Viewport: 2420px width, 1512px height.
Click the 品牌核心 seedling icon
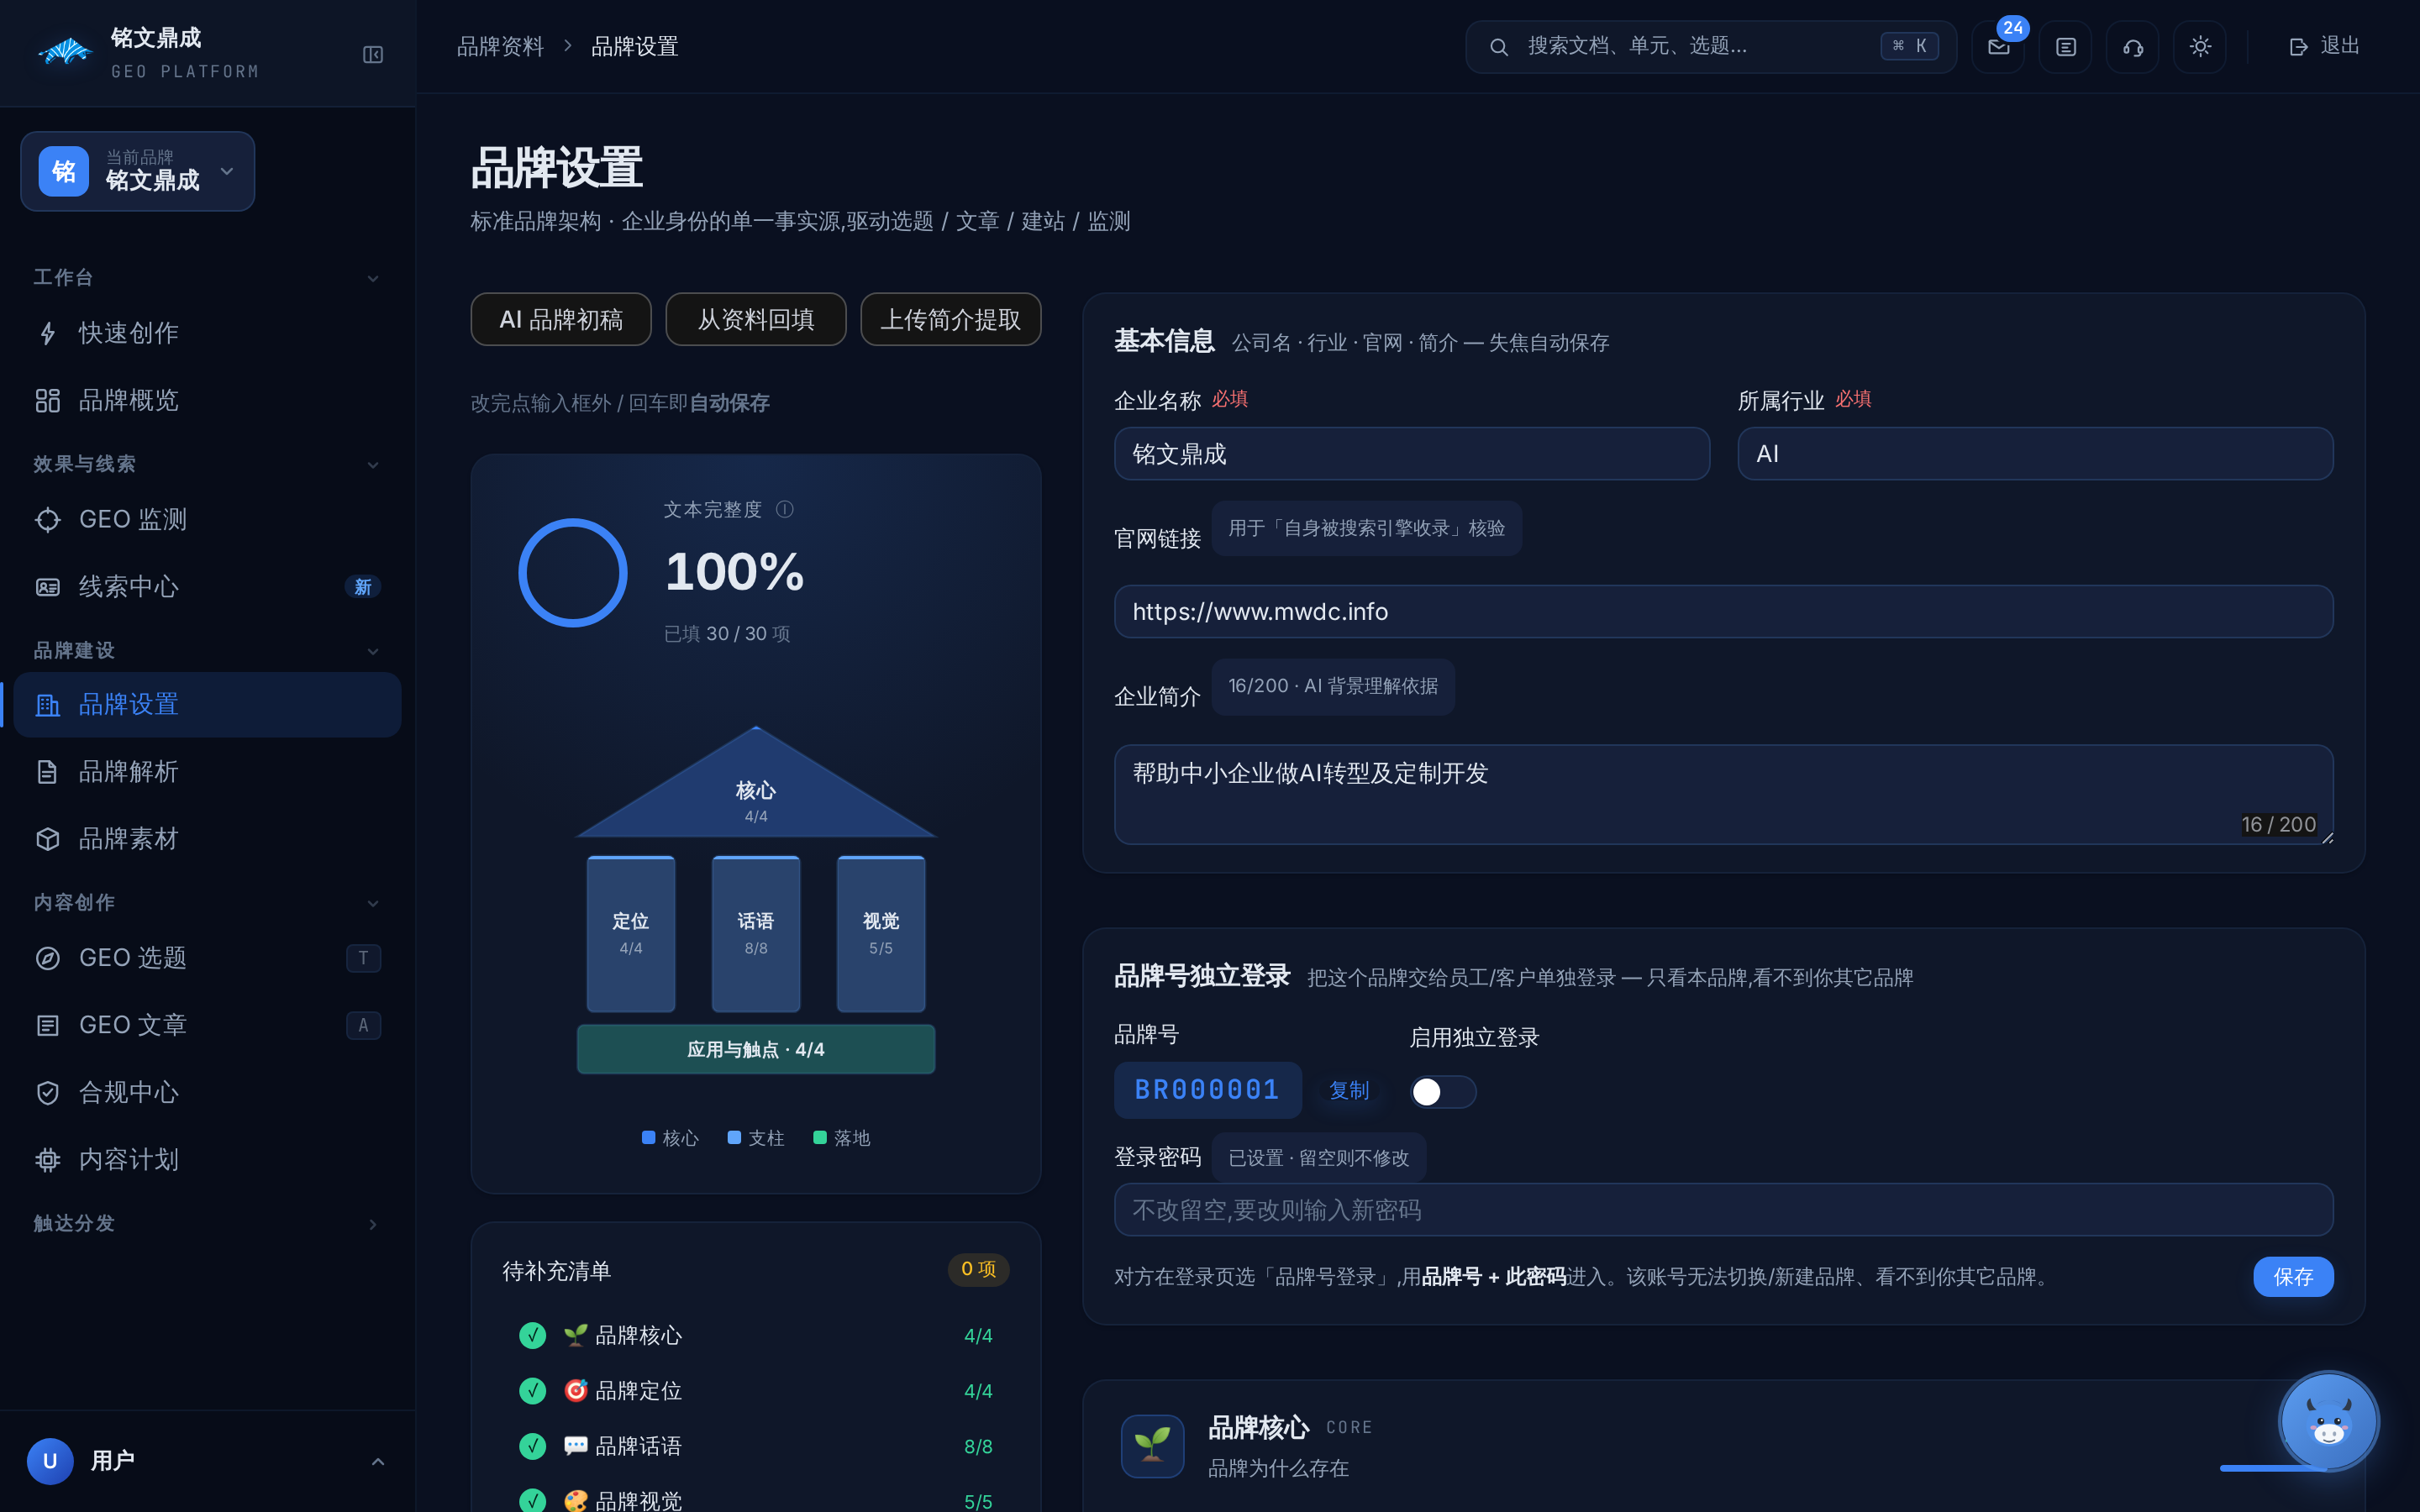tap(1152, 1445)
